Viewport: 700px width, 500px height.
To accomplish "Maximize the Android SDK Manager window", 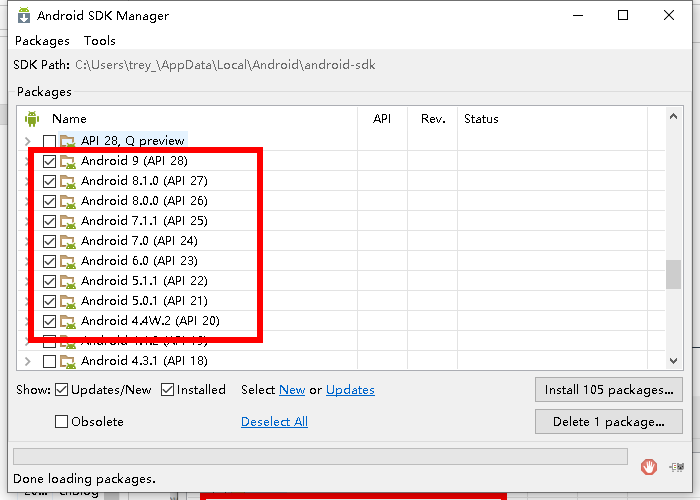I will click(x=623, y=15).
